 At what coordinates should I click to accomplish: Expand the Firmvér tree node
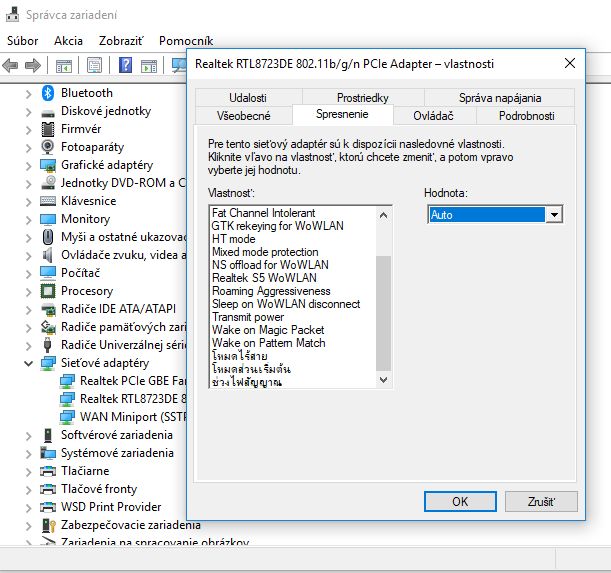click(x=28, y=130)
